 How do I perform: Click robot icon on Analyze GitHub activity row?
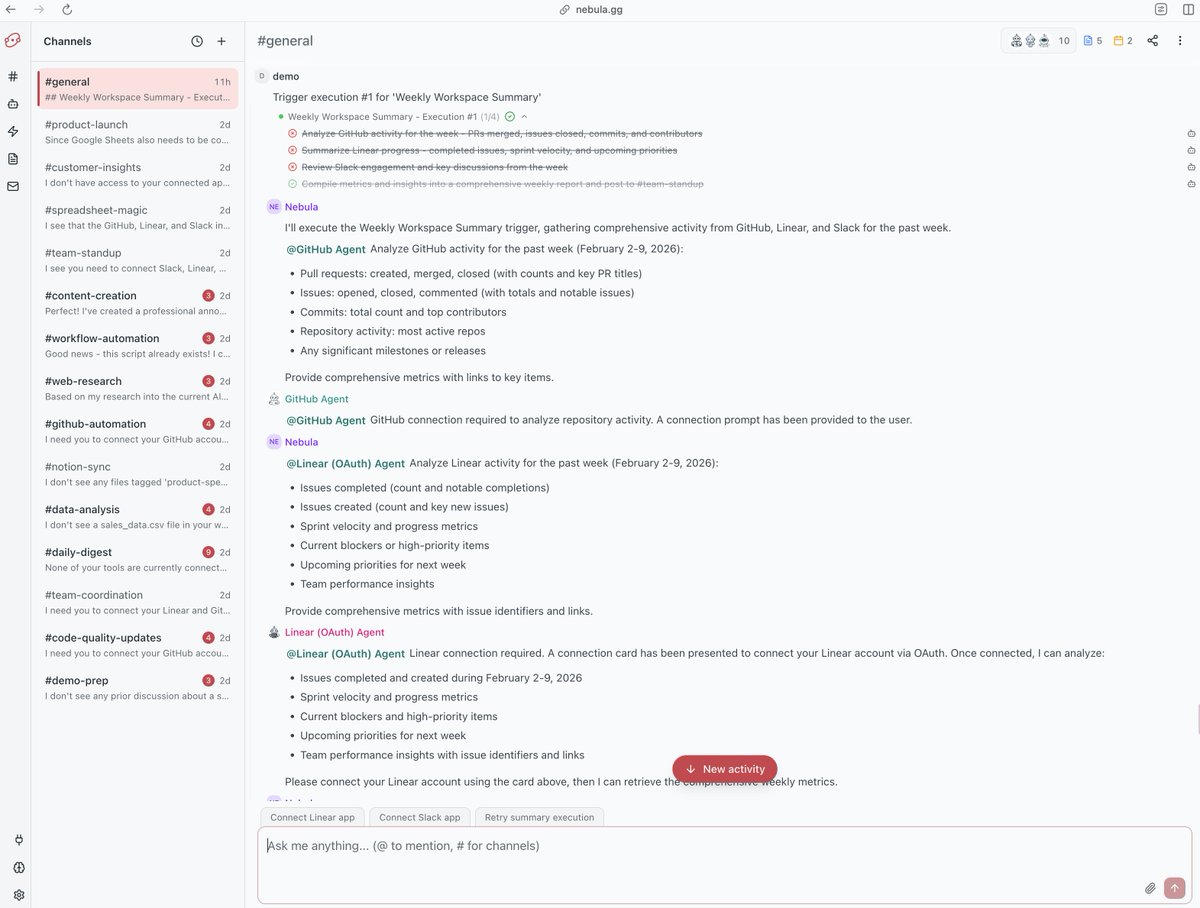pyautogui.click(x=1191, y=133)
